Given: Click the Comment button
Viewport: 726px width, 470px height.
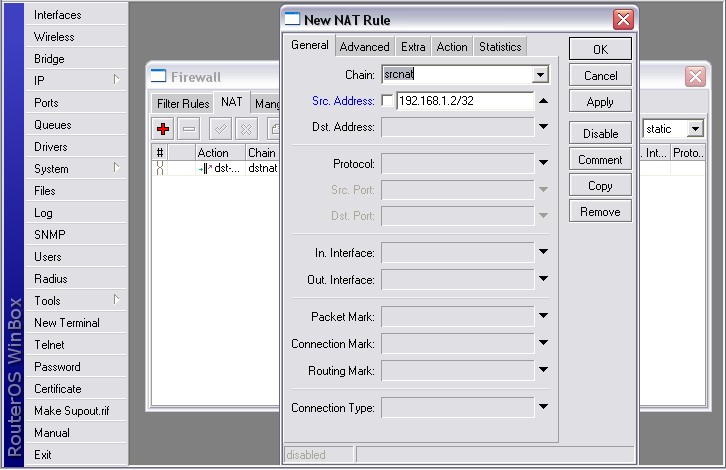Looking at the screenshot, I should coord(600,160).
